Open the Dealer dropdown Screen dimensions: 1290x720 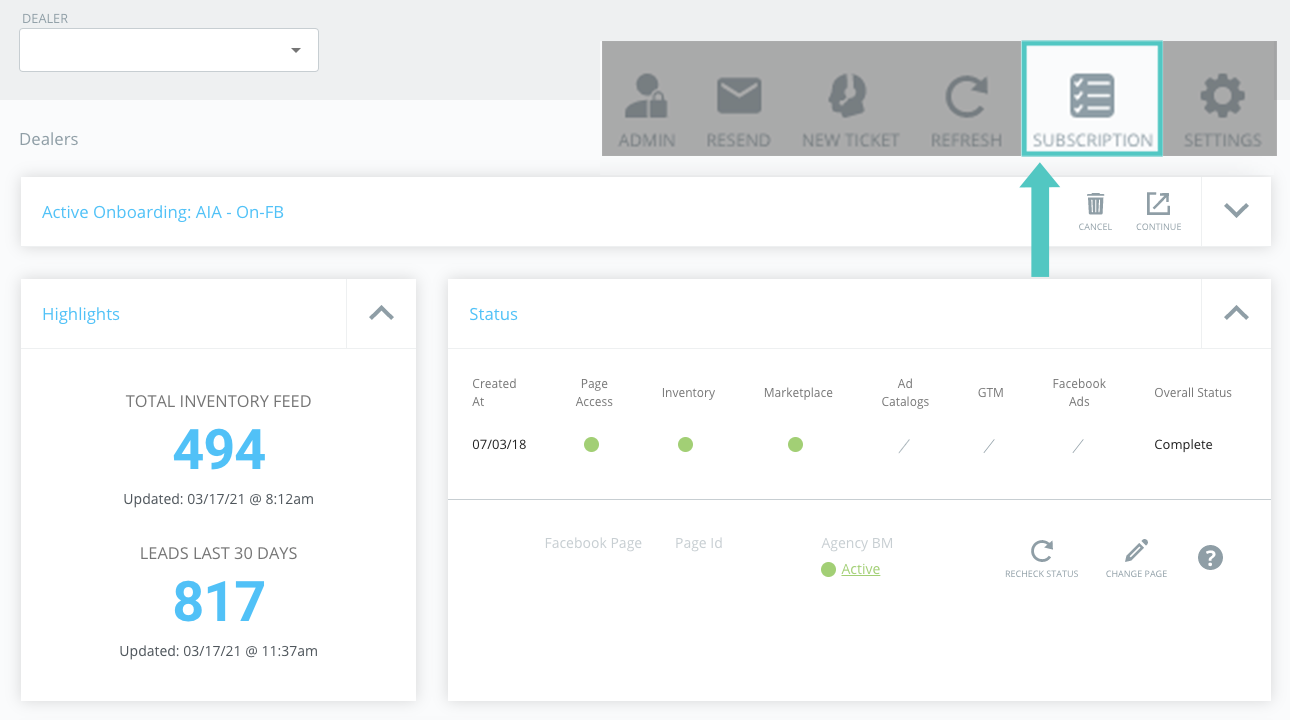tap(169, 50)
